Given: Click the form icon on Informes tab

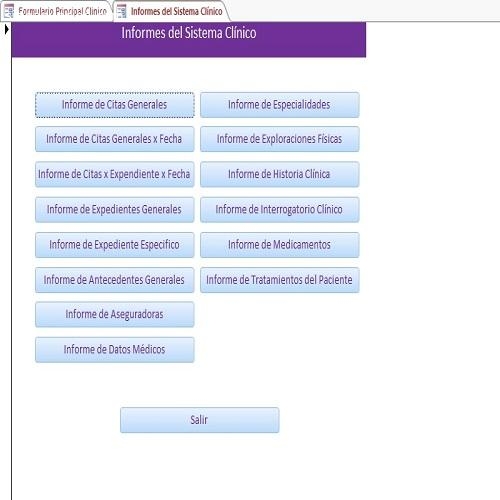Looking at the screenshot, I should pyautogui.click(x=122, y=11).
